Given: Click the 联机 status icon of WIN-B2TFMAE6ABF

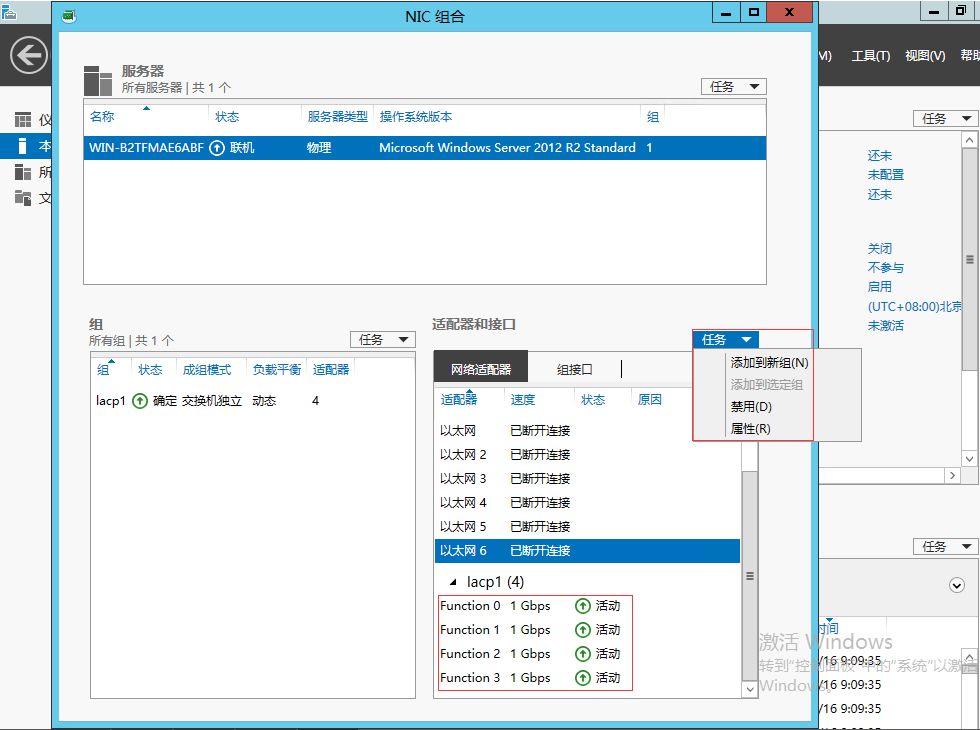Looking at the screenshot, I should coord(217,148).
